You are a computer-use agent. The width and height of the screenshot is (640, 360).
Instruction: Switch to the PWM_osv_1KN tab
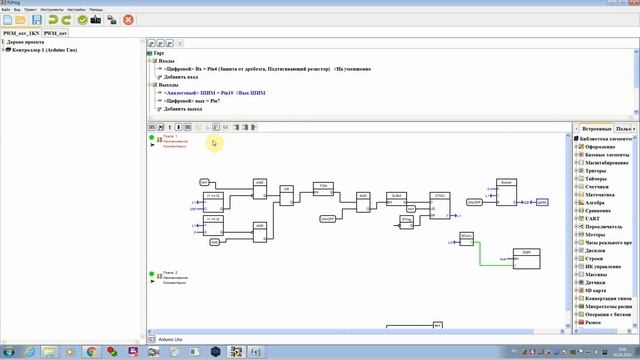21,33
